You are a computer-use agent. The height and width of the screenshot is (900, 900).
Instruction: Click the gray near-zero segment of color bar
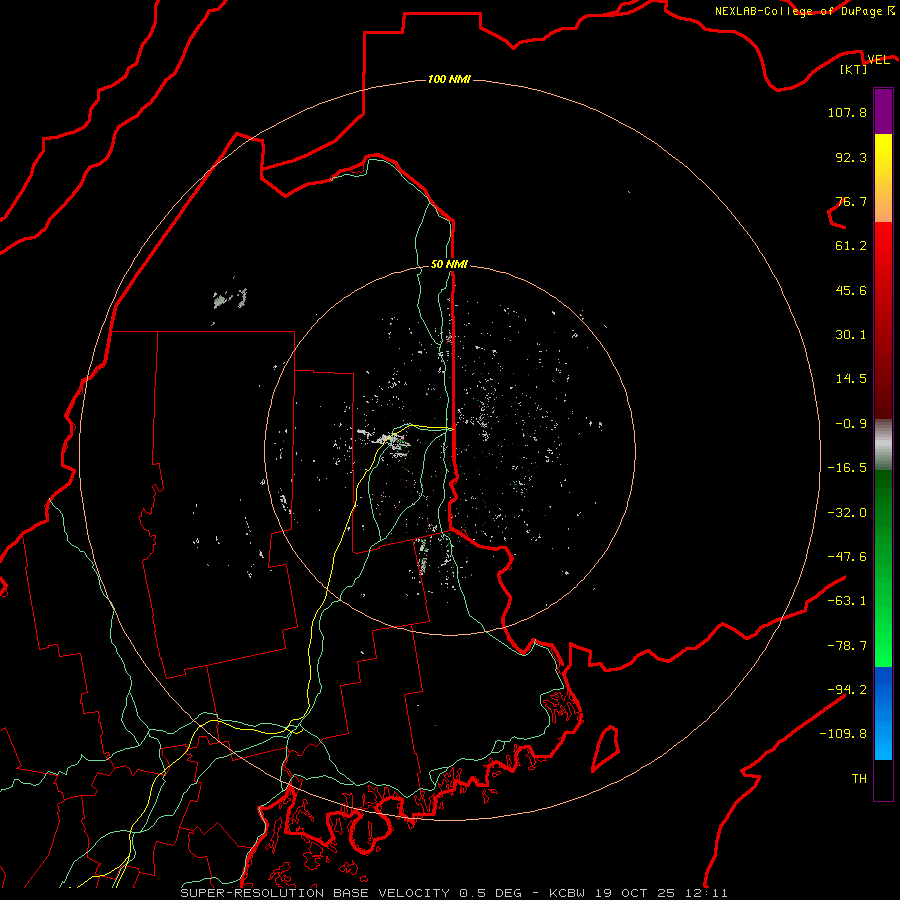pos(883,443)
